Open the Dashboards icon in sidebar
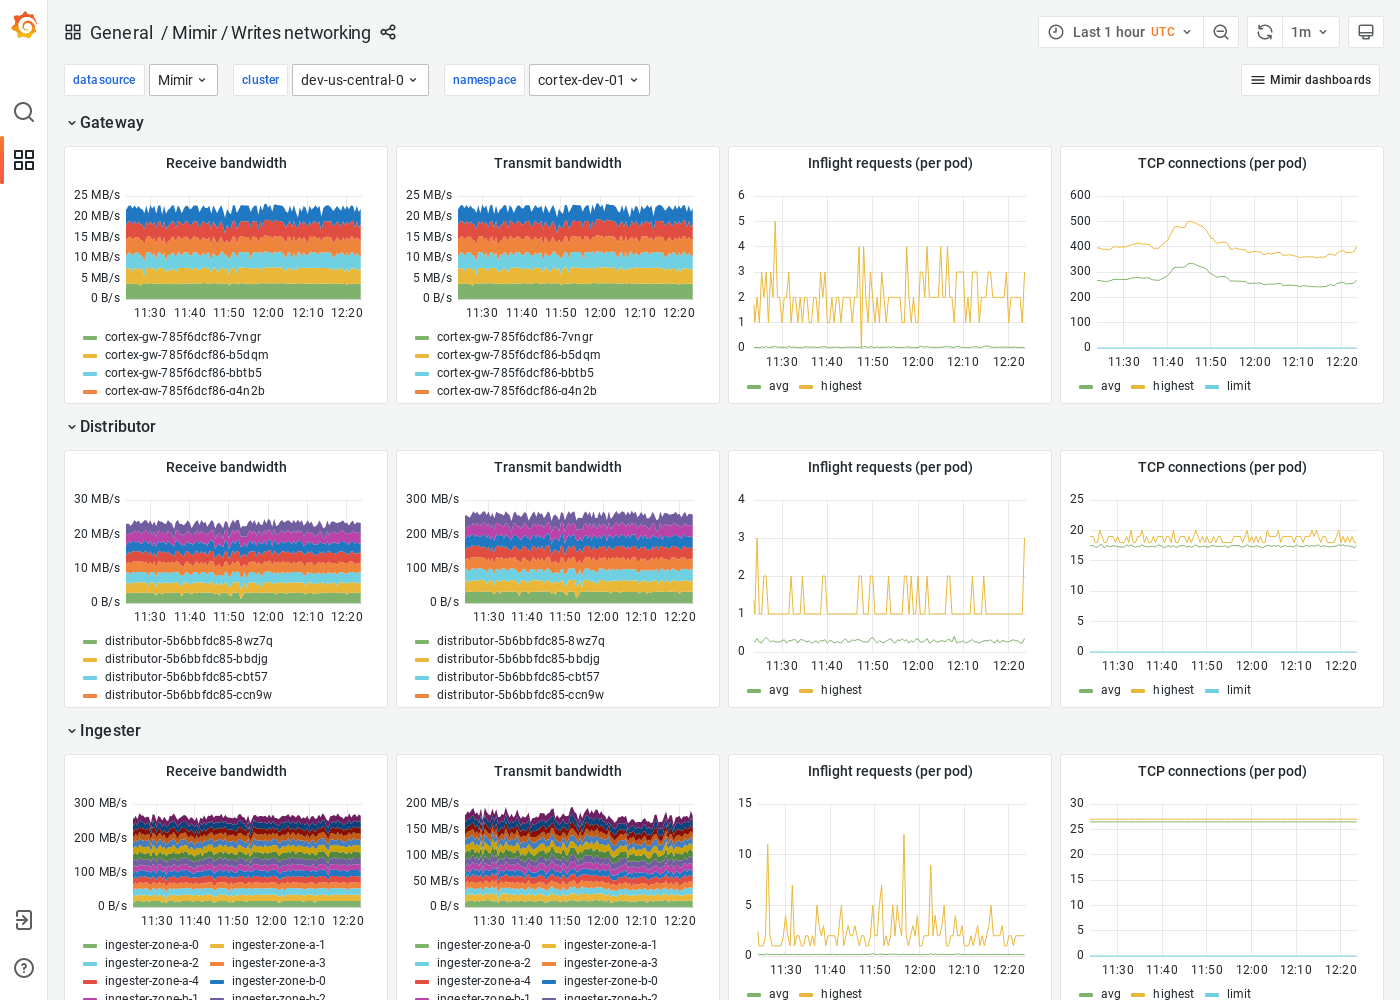 pos(23,160)
